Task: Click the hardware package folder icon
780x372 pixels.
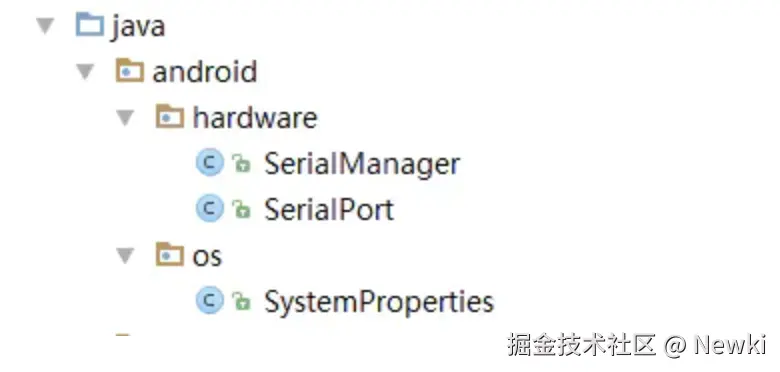Action: click(x=170, y=117)
